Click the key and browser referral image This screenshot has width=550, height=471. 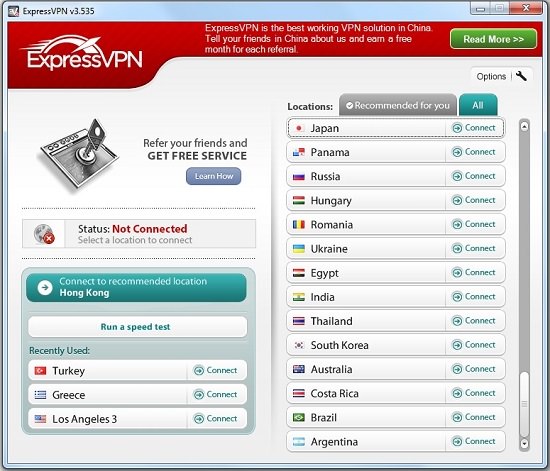(x=79, y=157)
